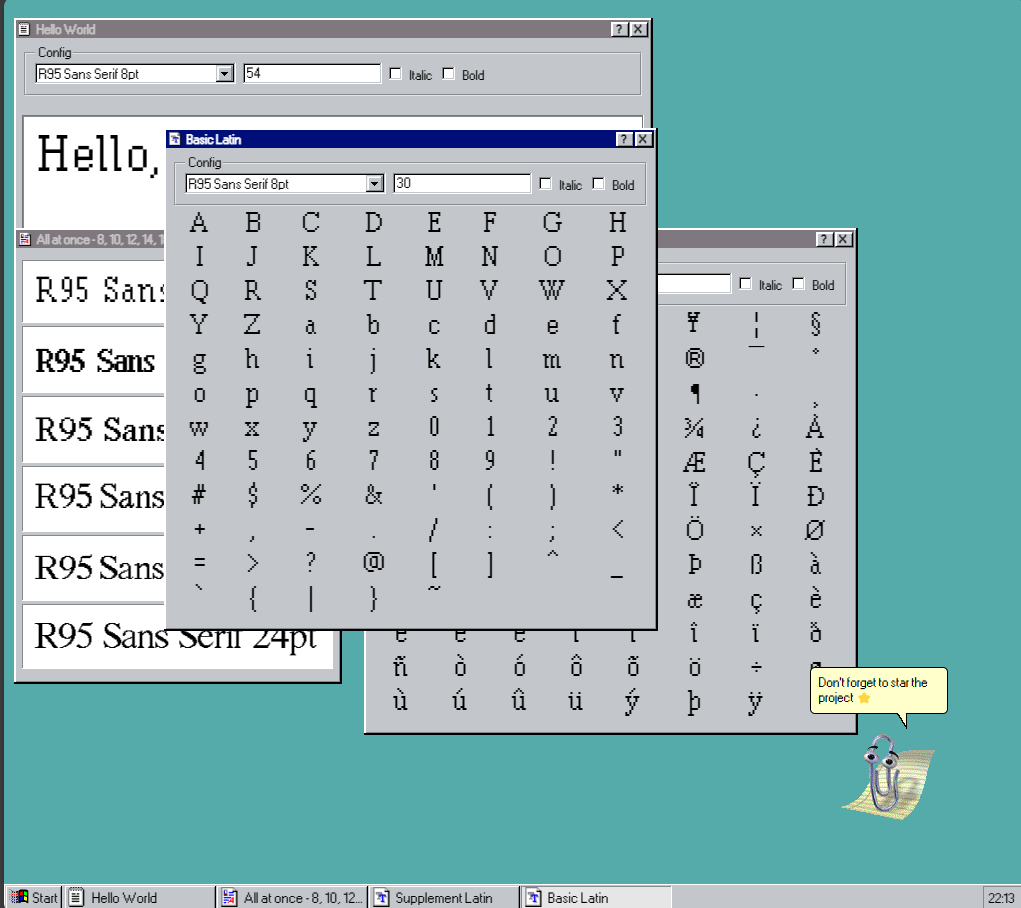
Task: Click the Hello World window title icon
Action: (x=25, y=30)
